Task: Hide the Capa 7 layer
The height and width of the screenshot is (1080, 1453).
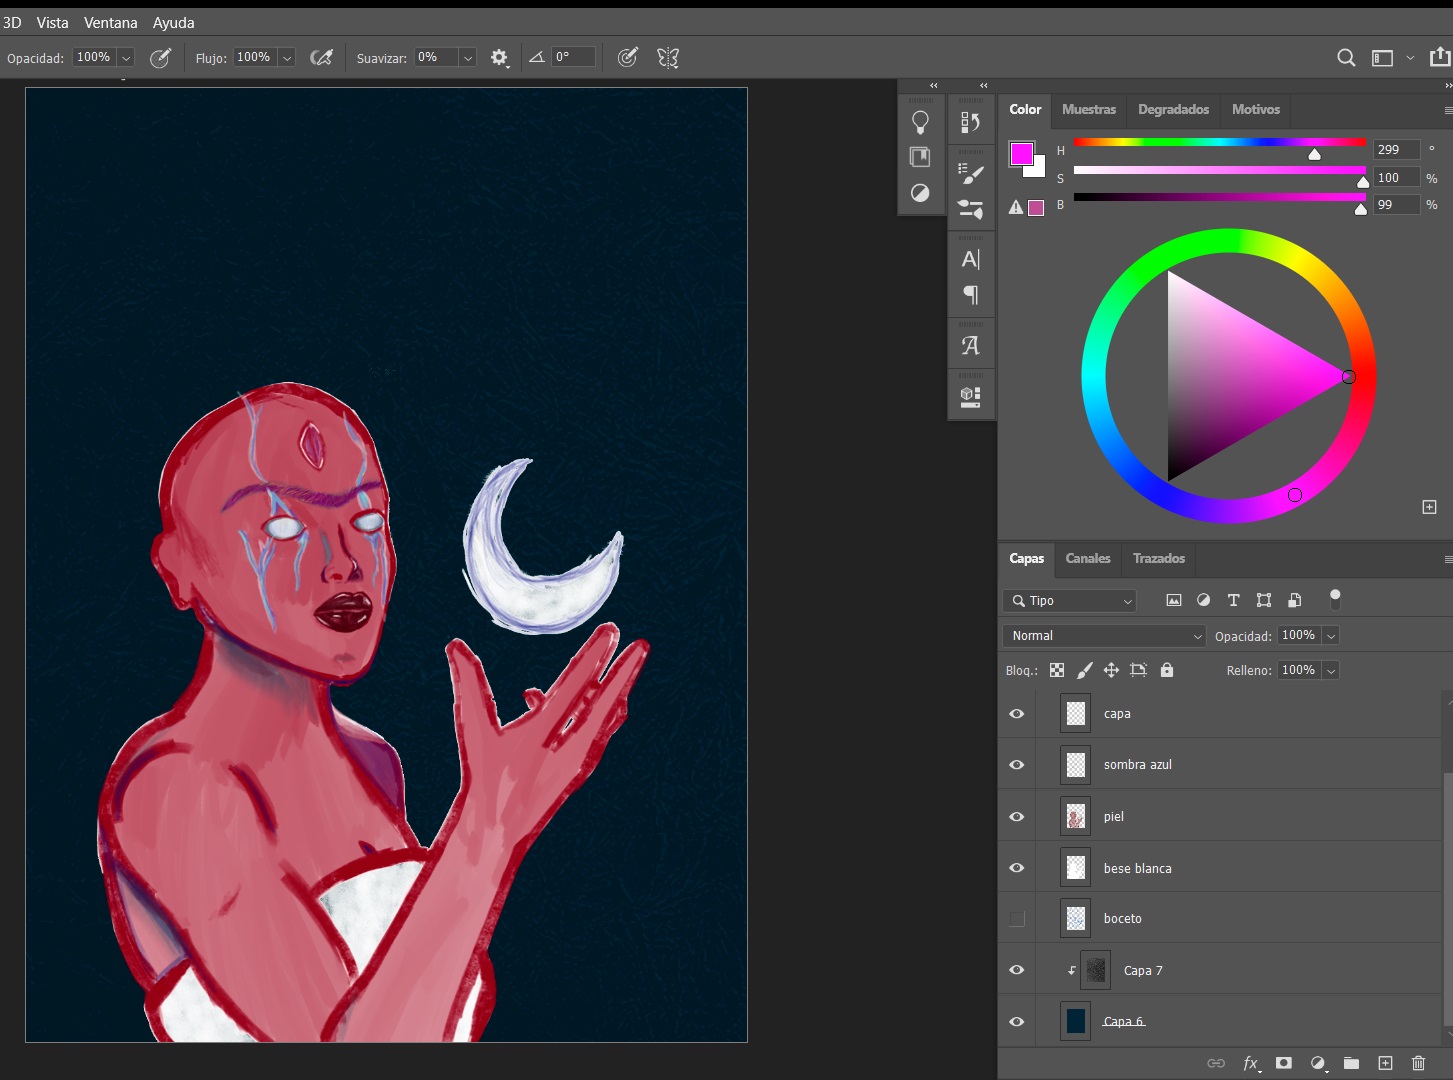Action: pyautogui.click(x=1017, y=970)
